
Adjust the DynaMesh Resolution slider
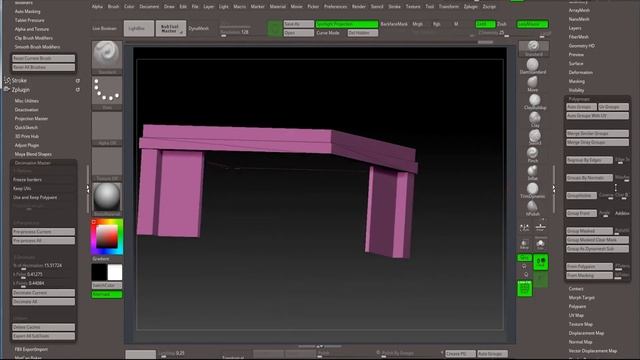pos(234,32)
